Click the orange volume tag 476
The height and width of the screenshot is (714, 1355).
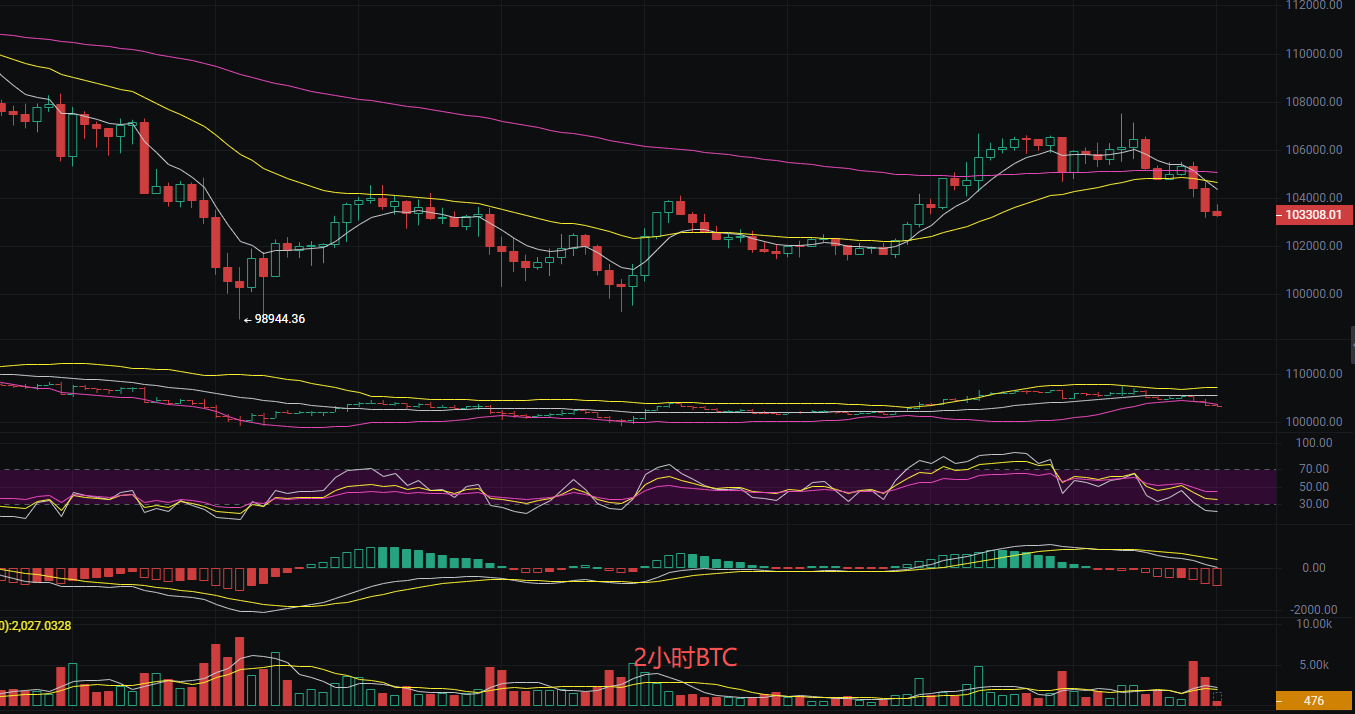[x=1314, y=701]
